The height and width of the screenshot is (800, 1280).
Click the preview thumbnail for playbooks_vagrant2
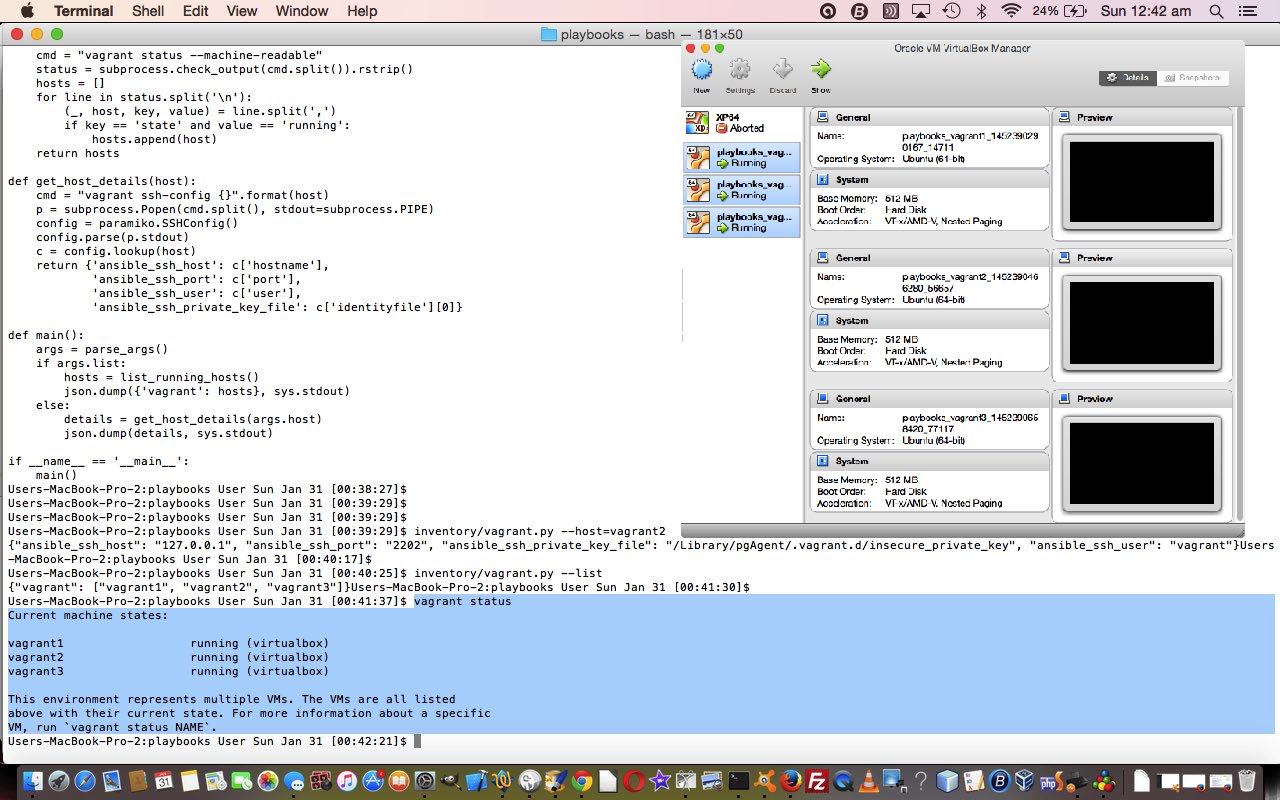coord(1141,322)
